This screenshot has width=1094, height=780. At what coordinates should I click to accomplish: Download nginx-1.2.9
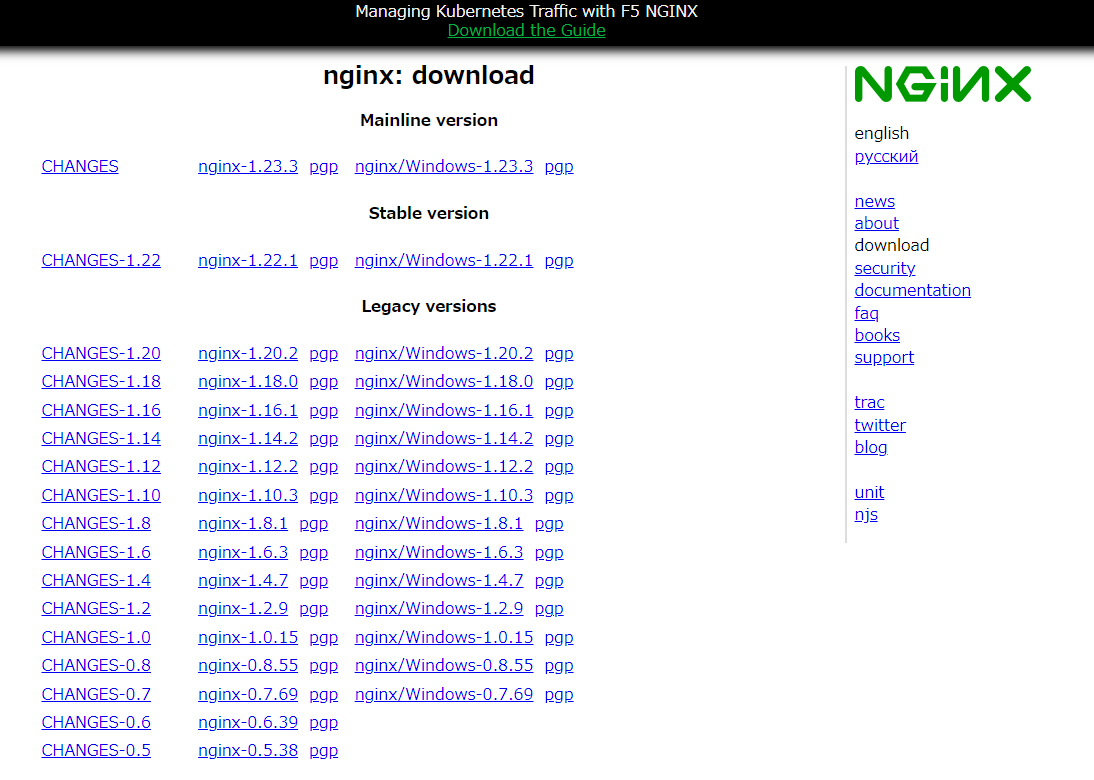[x=243, y=608]
